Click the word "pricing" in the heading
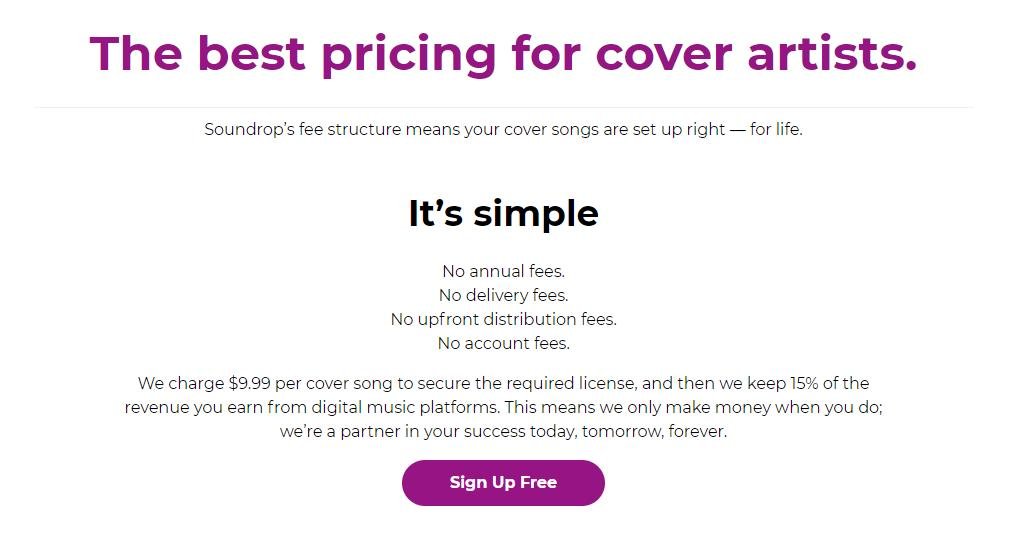The image size is (1009, 542). pos(409,57)
